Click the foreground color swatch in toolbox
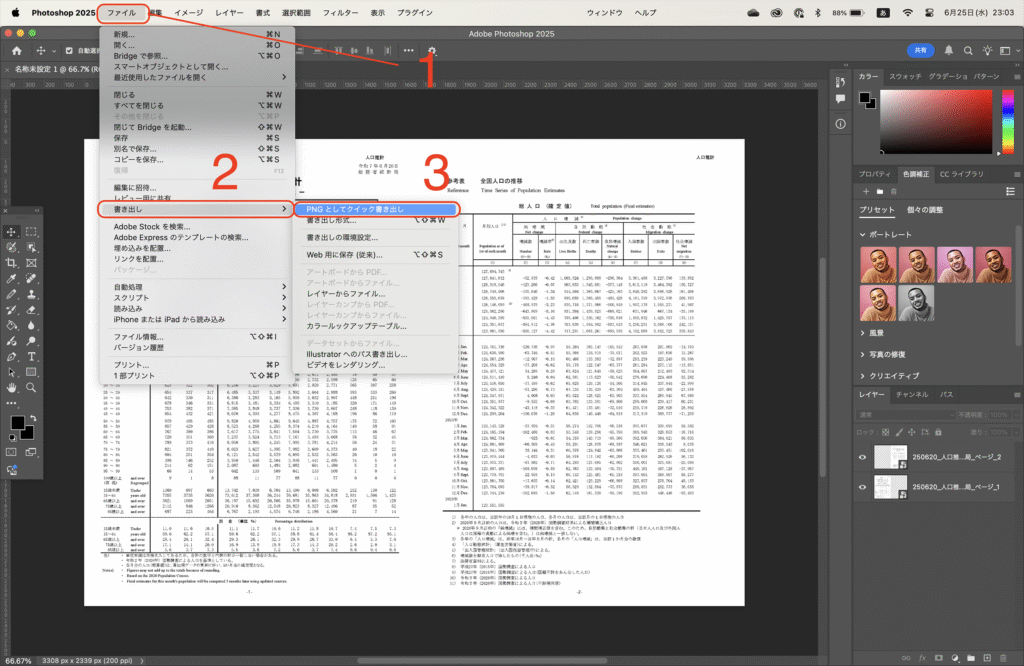This screenshot has width=1024, height=666. point(16,422)
